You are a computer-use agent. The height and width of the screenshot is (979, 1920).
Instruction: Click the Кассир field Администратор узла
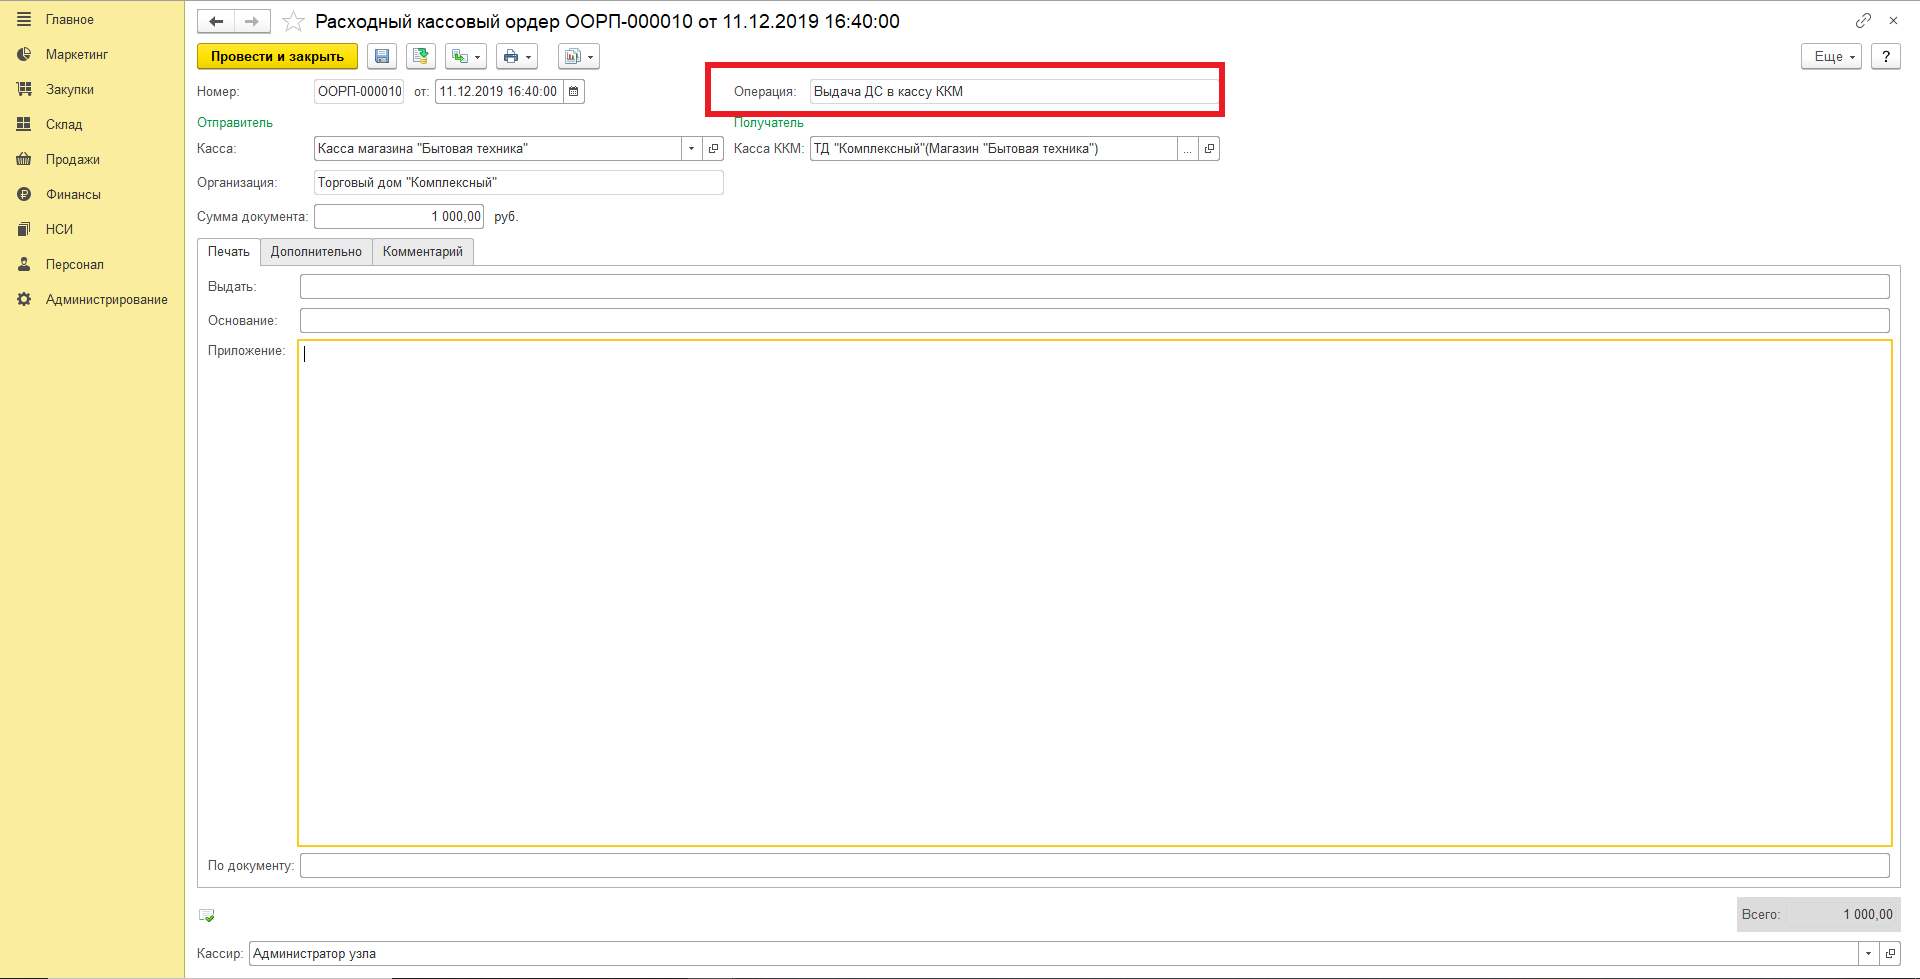coord(1053,954)
